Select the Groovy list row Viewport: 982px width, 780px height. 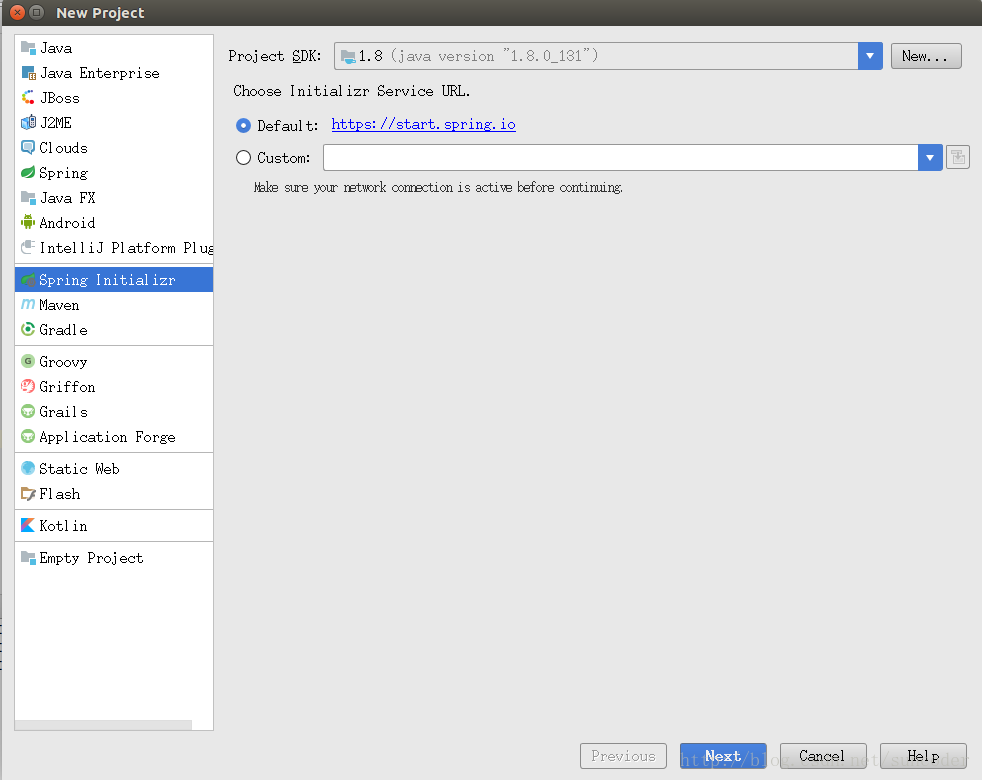114,361
